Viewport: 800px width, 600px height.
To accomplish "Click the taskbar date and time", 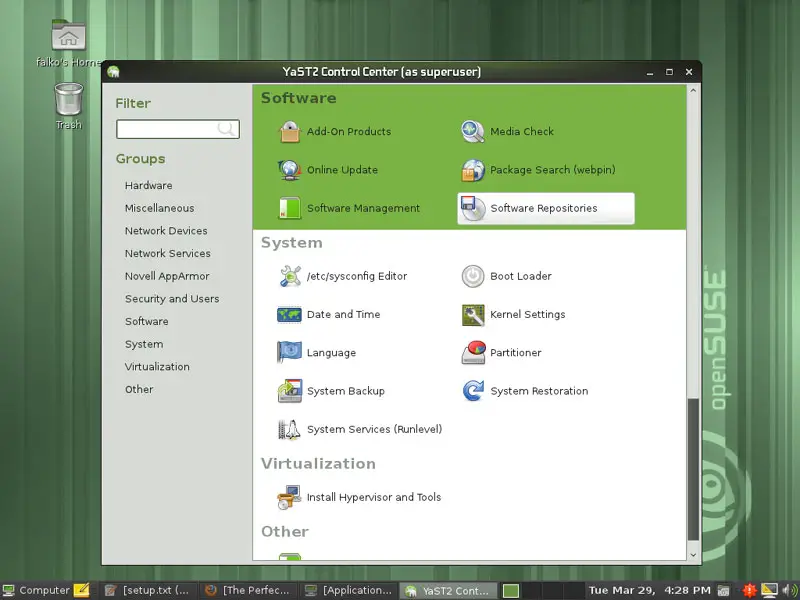I will 649,590.
